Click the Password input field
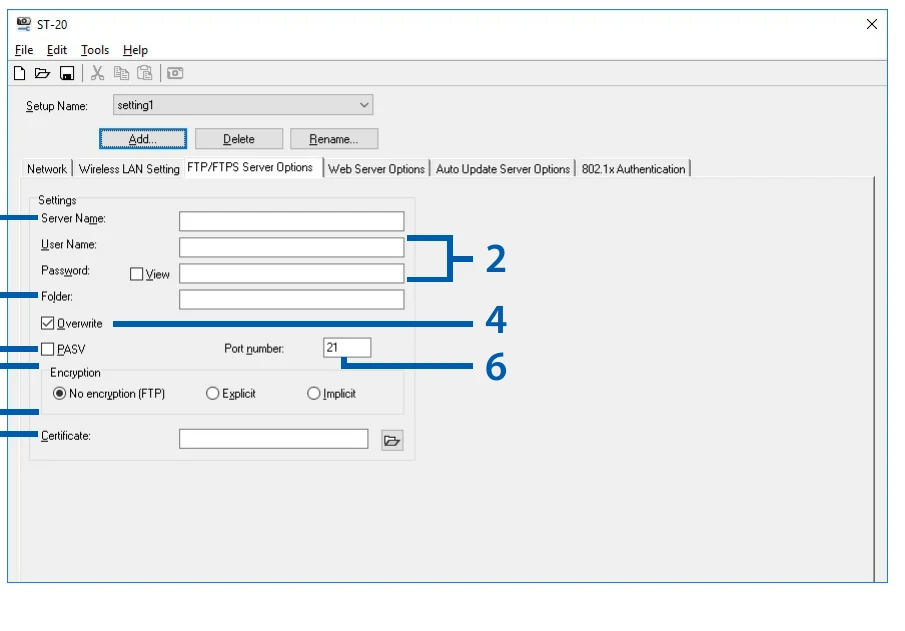Viewport: 905px width, 631px height. click(x=291, y=273)
